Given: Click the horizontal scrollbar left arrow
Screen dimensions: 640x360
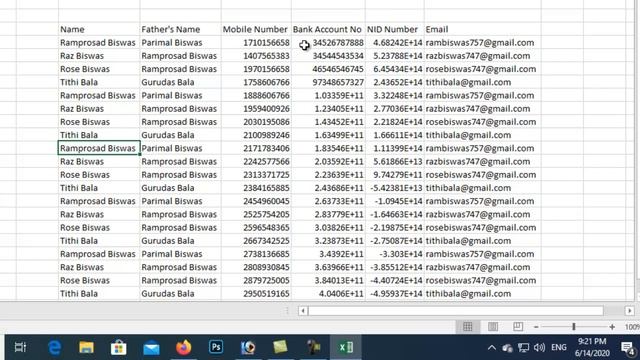Looking at the screenshot, I should 302,311.
